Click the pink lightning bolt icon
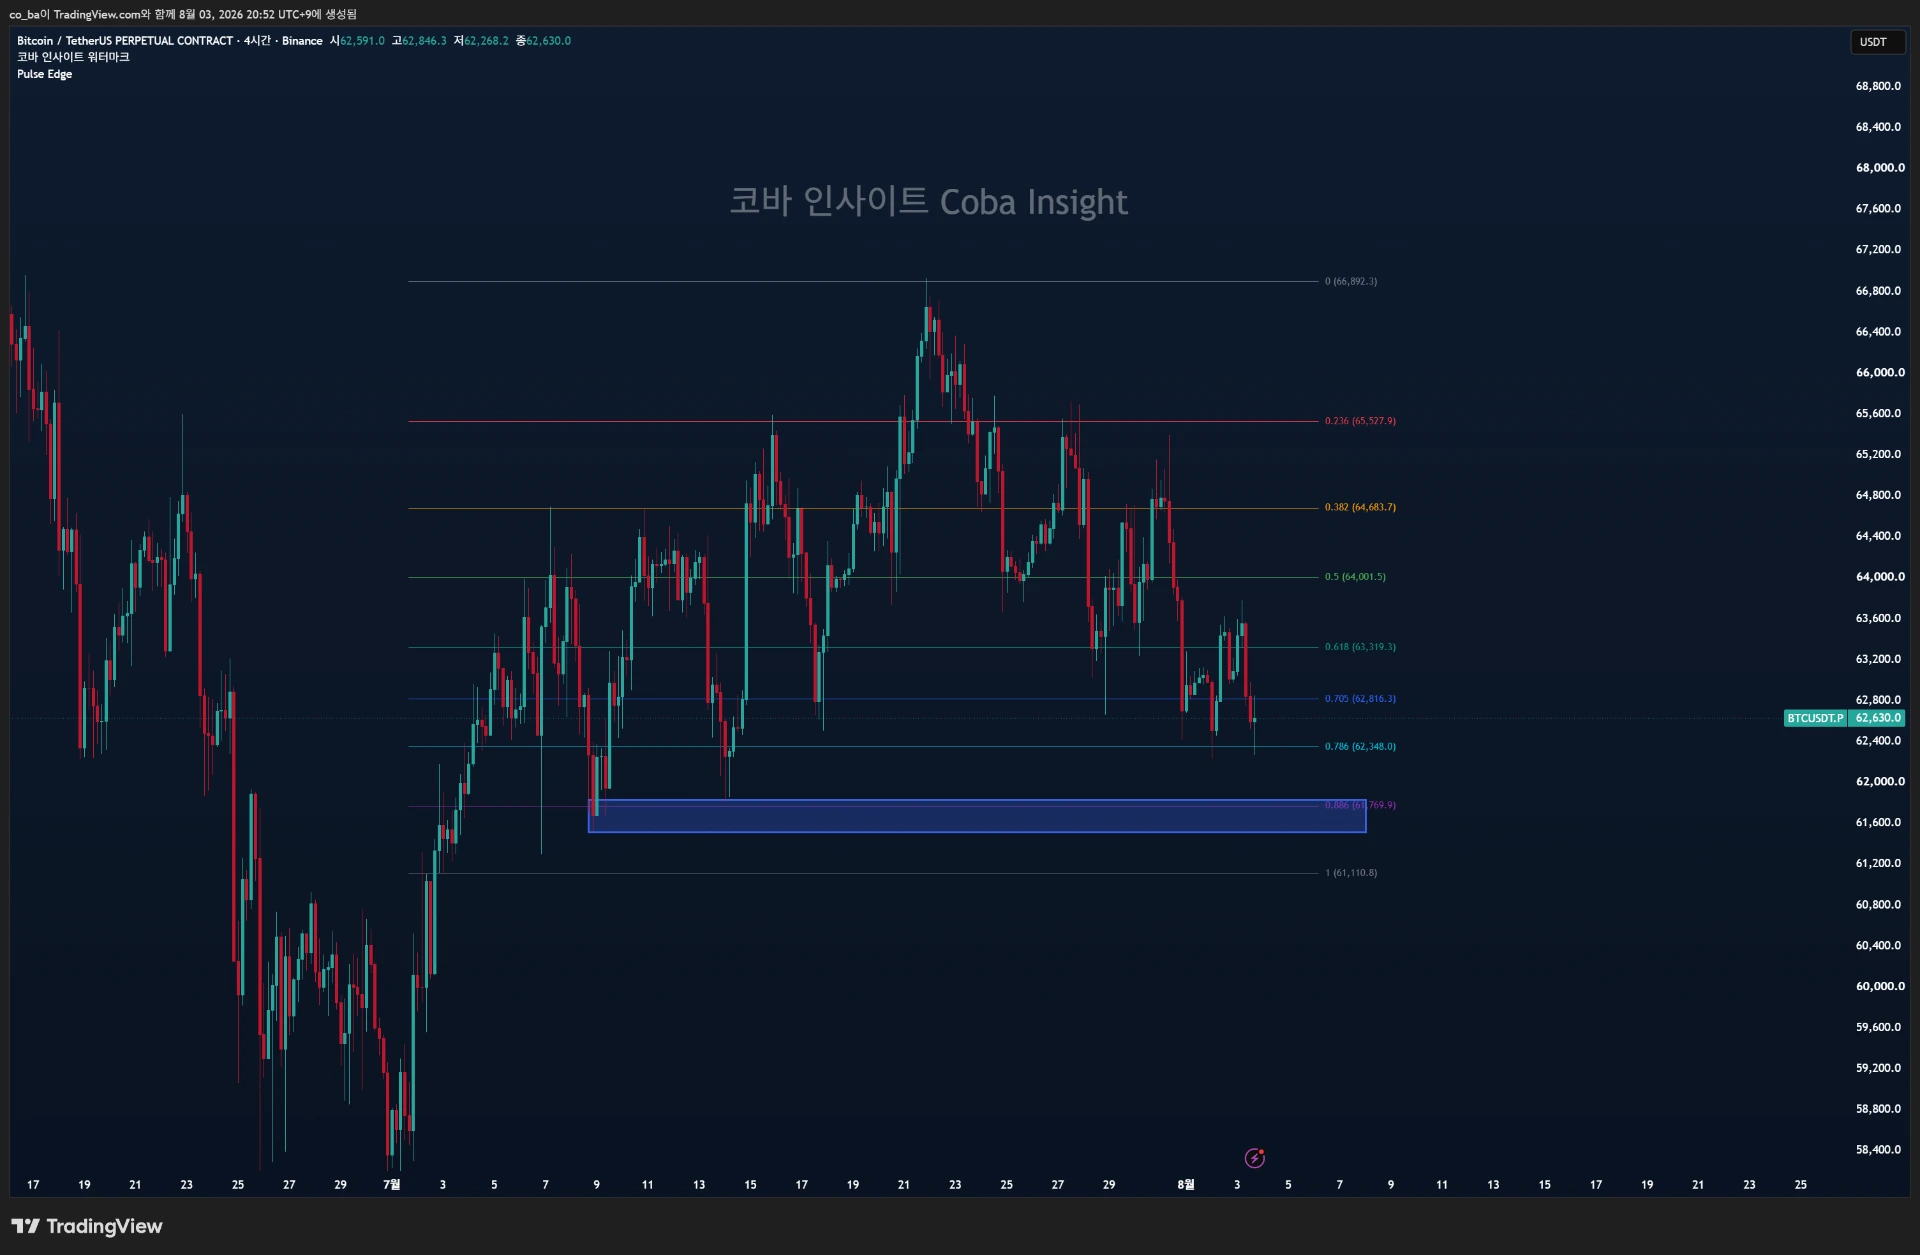1920x1255 pixels. [1254, 1158]
